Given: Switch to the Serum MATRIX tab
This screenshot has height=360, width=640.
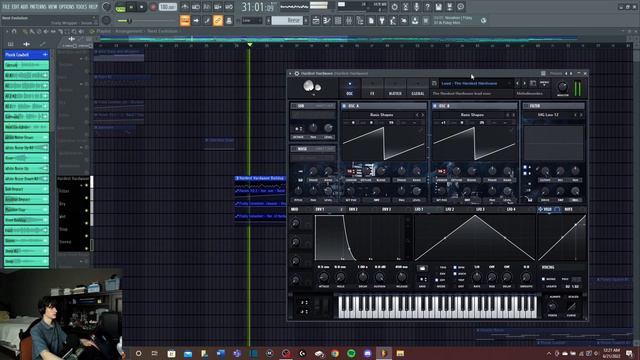Looking at the screenshot, I should tap(395, 88).
